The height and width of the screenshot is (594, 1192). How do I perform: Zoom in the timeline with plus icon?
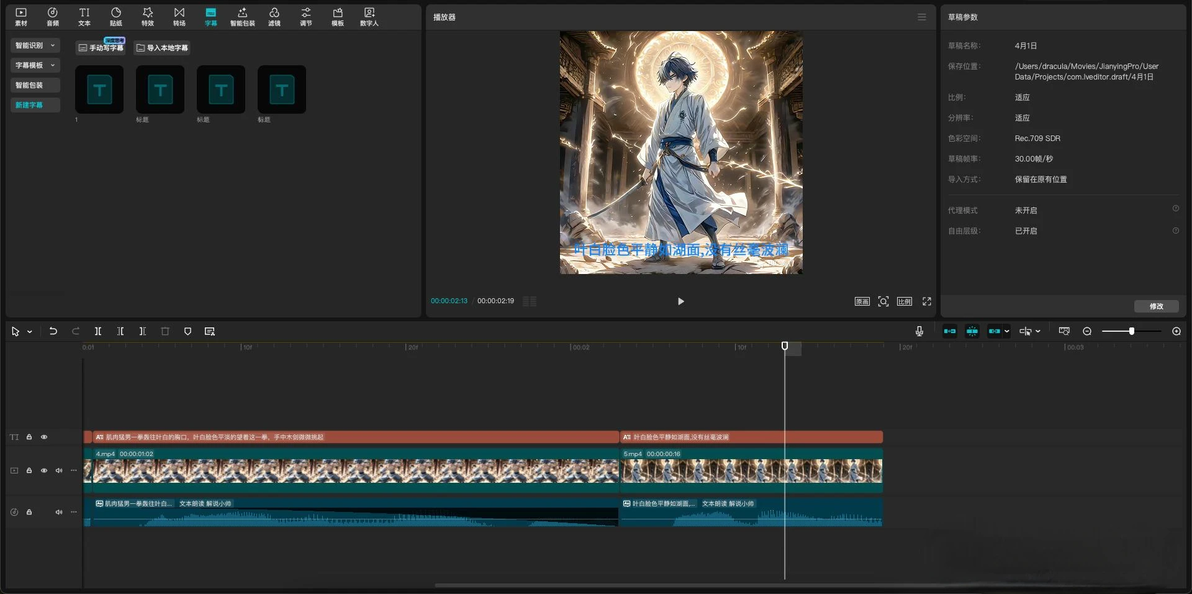1177,332
